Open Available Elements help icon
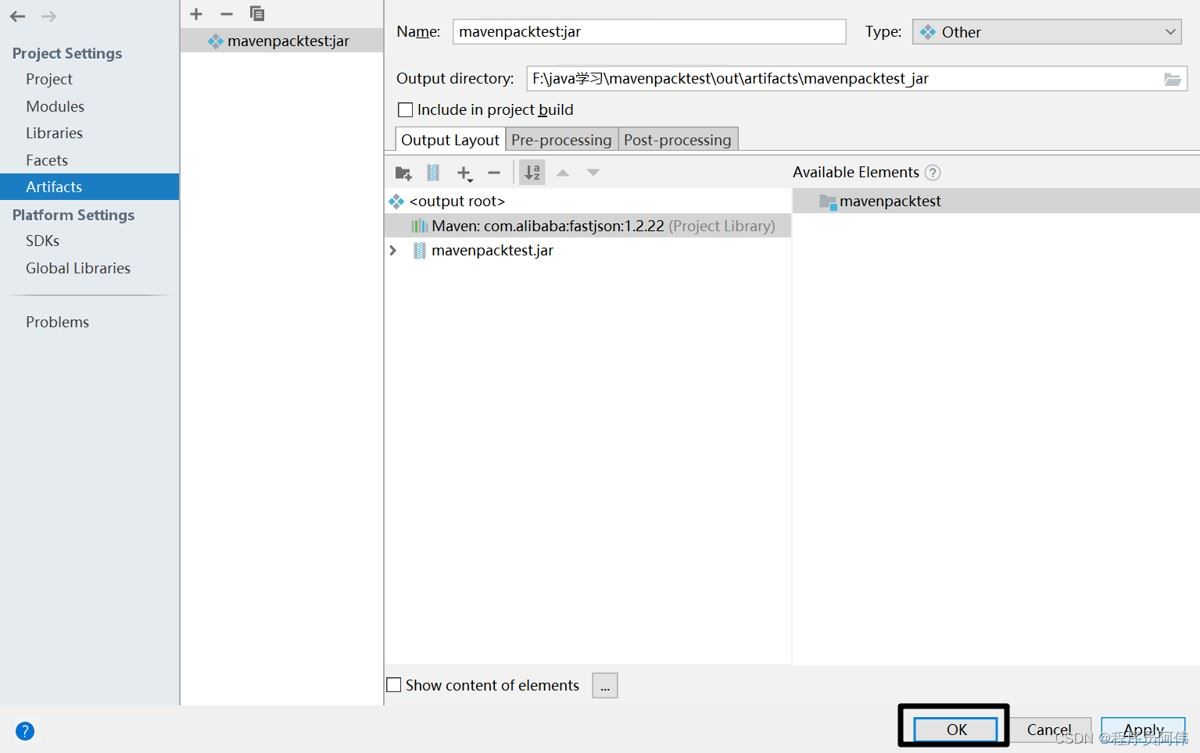1200x753 pixels. (933, 173)
